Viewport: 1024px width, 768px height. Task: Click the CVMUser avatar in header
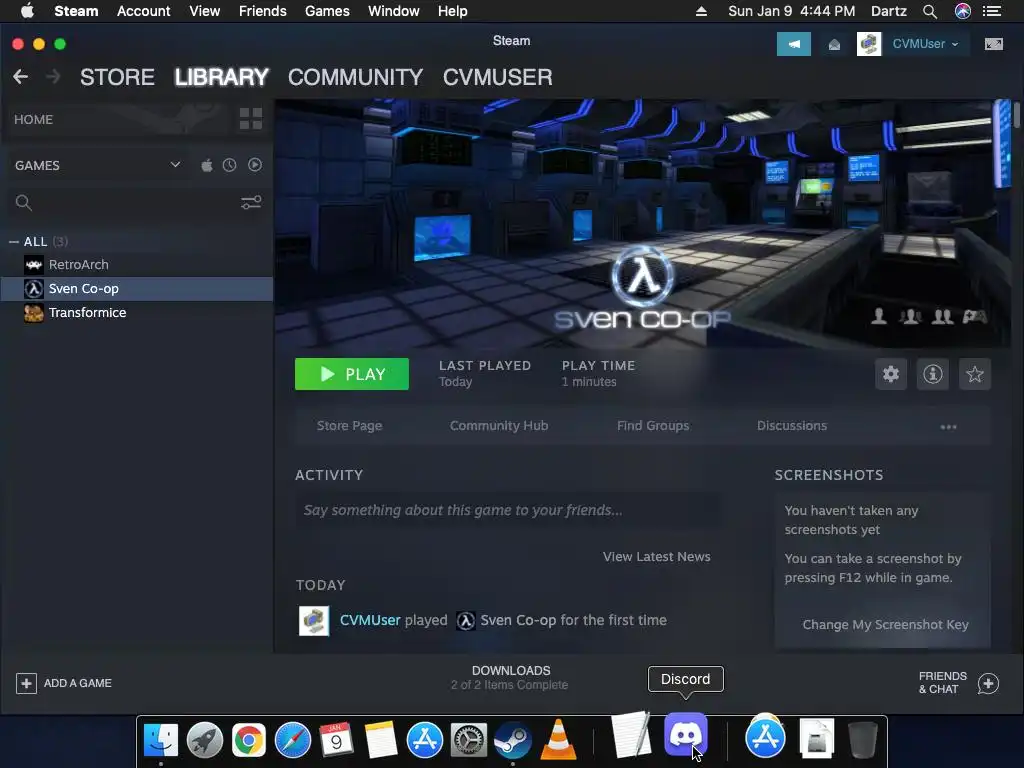click(869, 44)
